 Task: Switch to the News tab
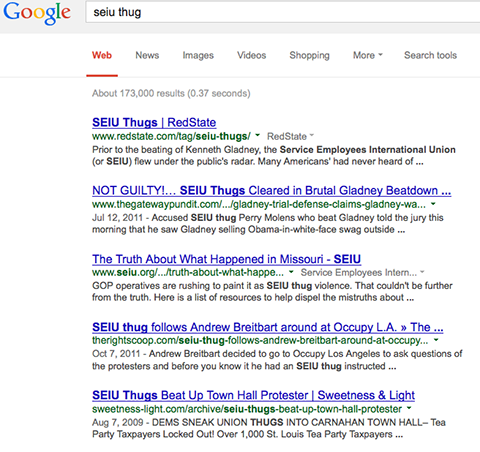click(x=147, y=55)
